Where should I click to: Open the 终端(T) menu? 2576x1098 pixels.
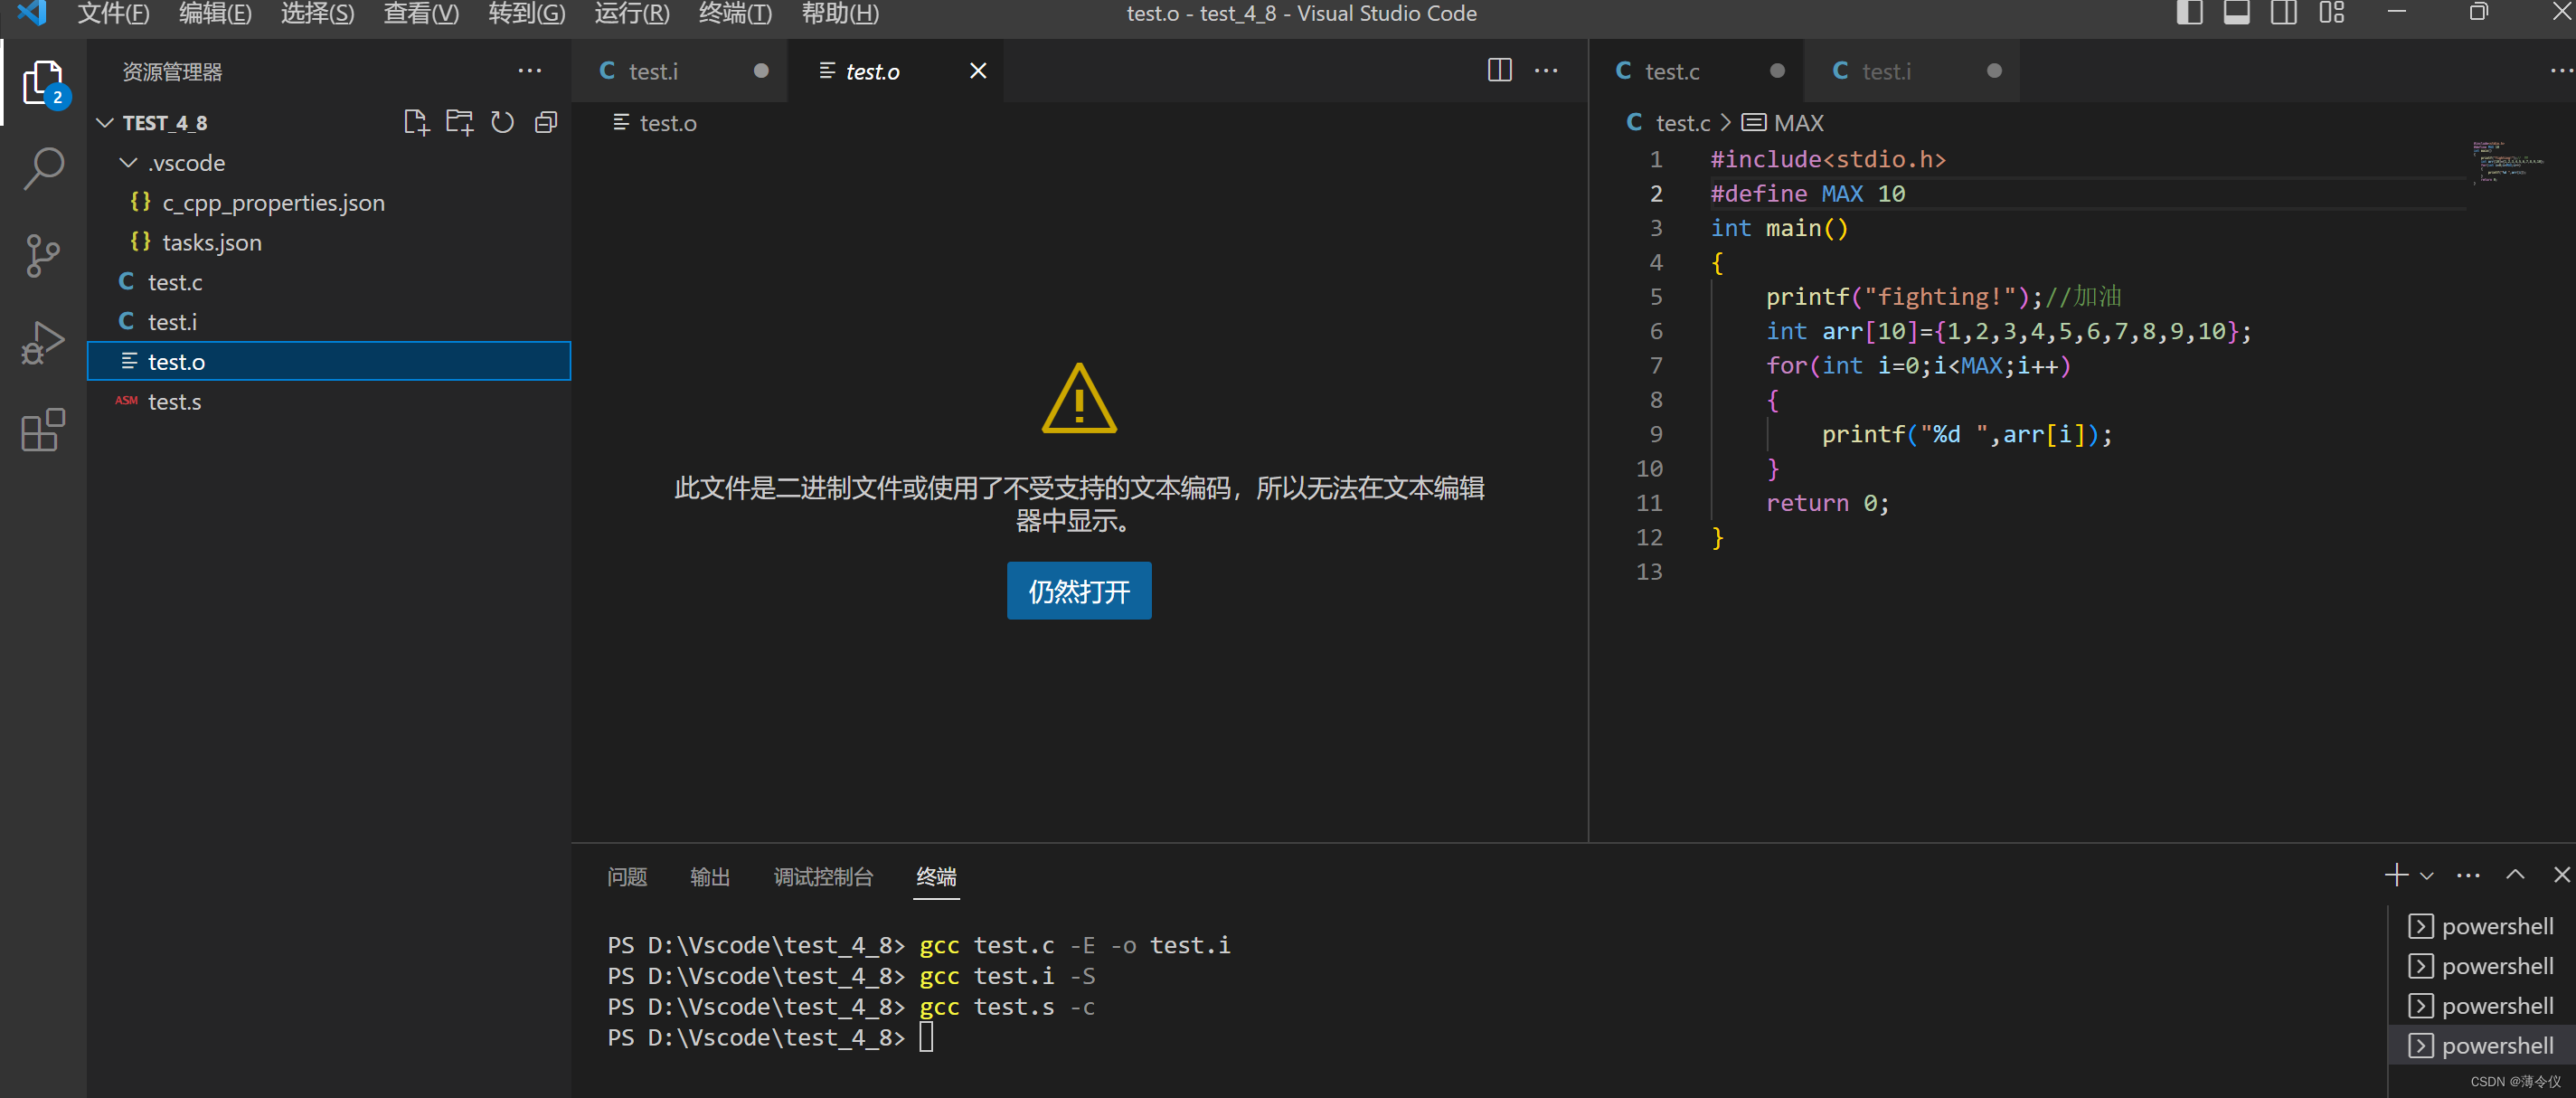point(735,13)
